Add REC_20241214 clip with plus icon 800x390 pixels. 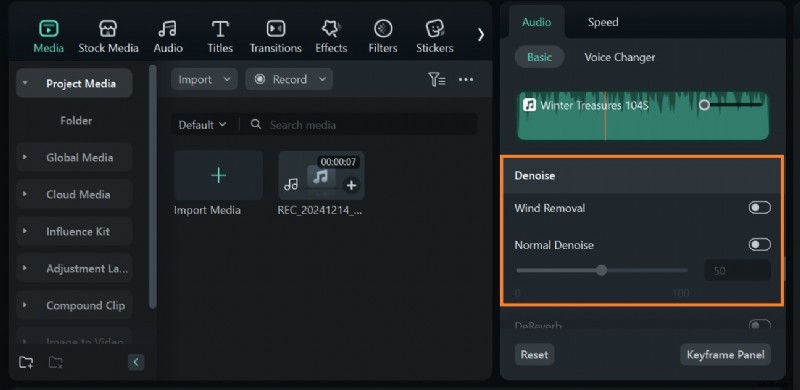tap(351, 185)
